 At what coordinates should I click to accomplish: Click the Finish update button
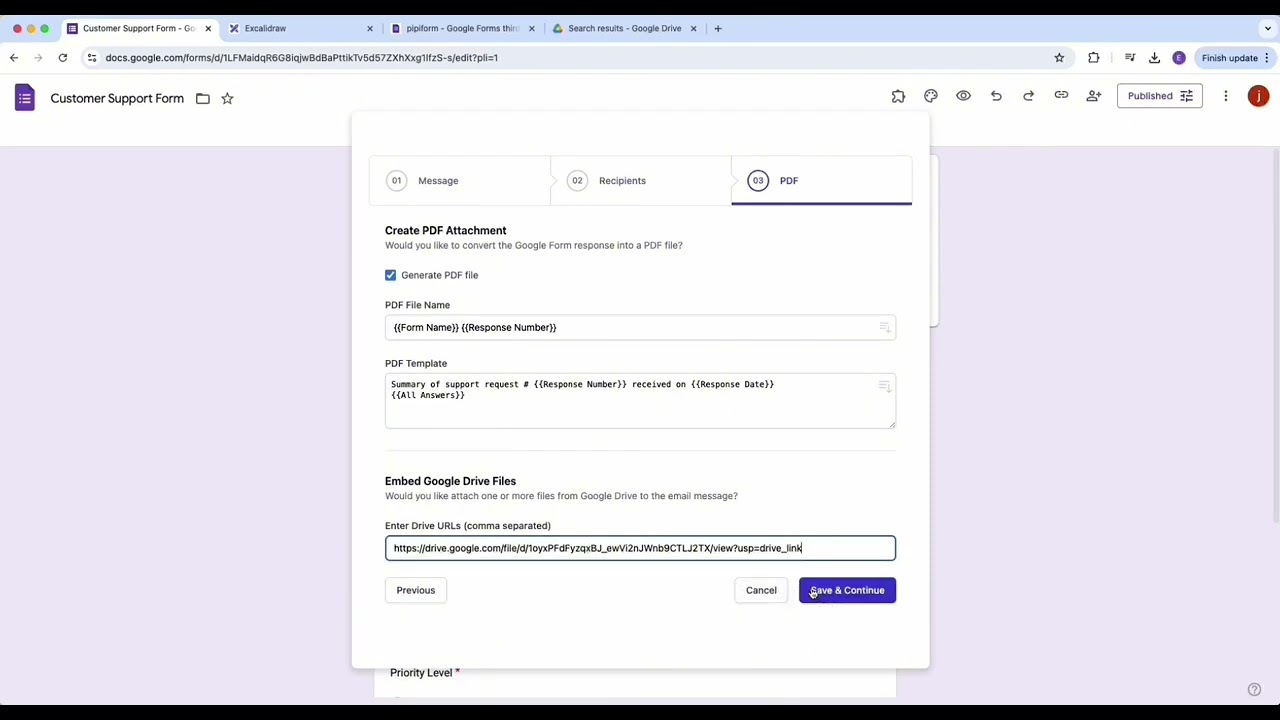tap(1236, 58)
